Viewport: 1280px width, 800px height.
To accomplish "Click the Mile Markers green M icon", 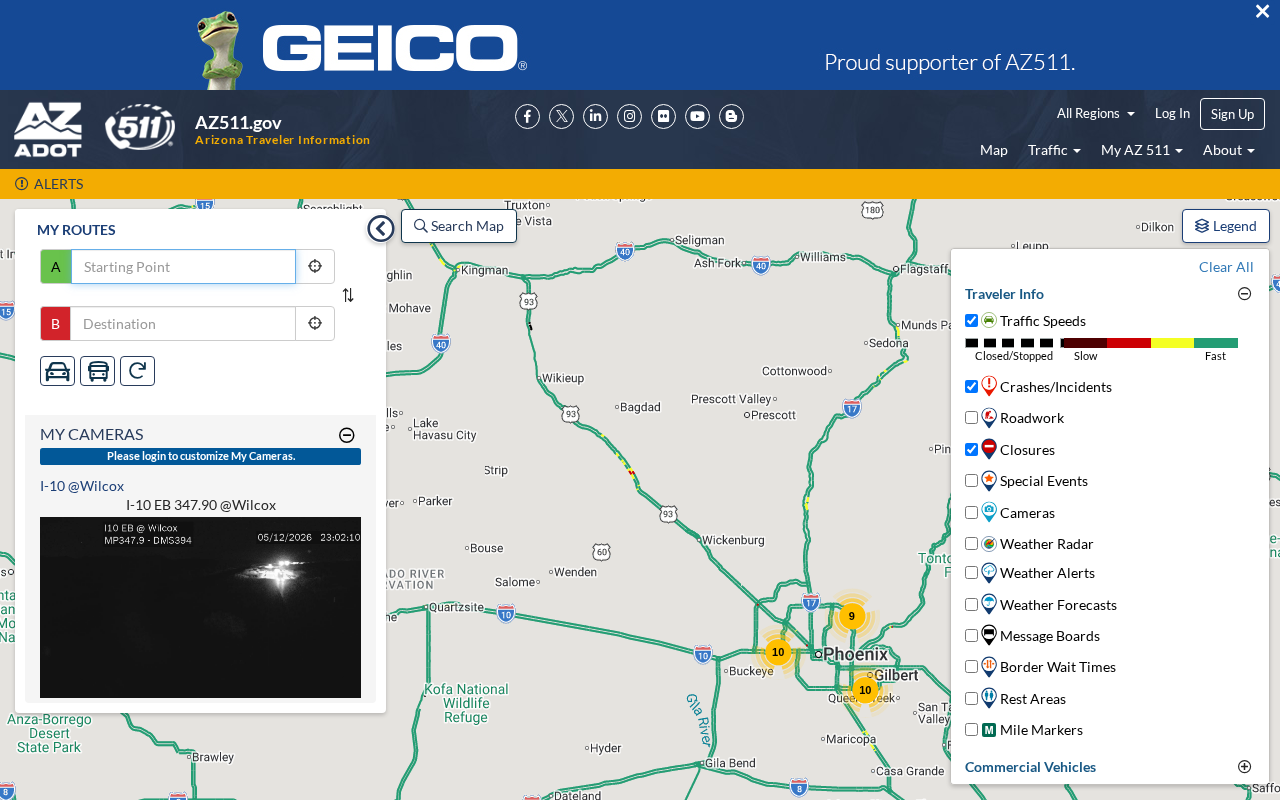I will (x=989, y=730).
